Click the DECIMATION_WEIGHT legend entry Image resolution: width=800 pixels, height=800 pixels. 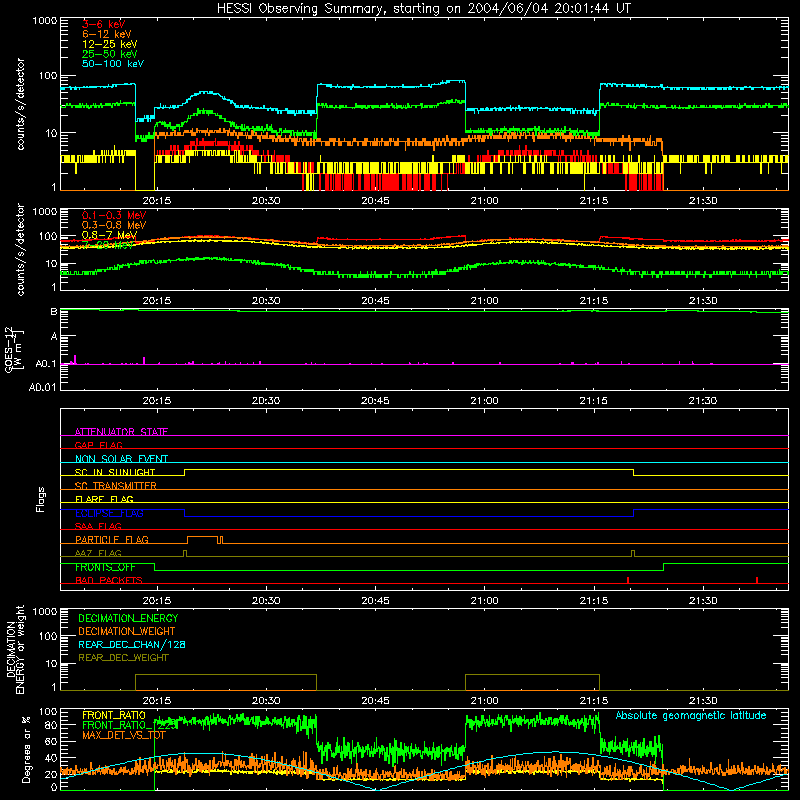pyautogui.click(x=127, y=631)
